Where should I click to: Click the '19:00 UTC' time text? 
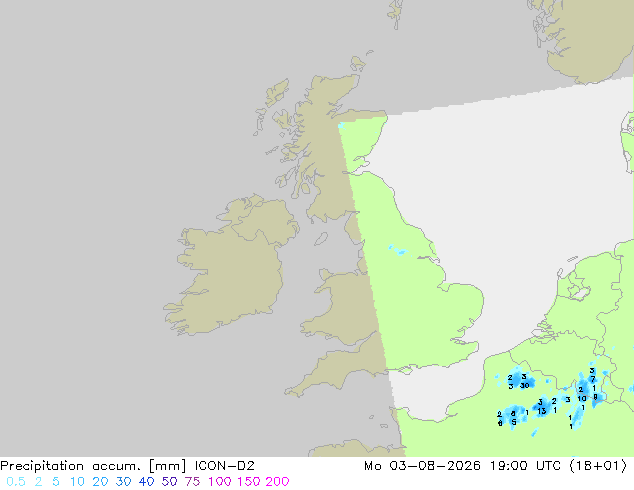click(x=525, y=466)
